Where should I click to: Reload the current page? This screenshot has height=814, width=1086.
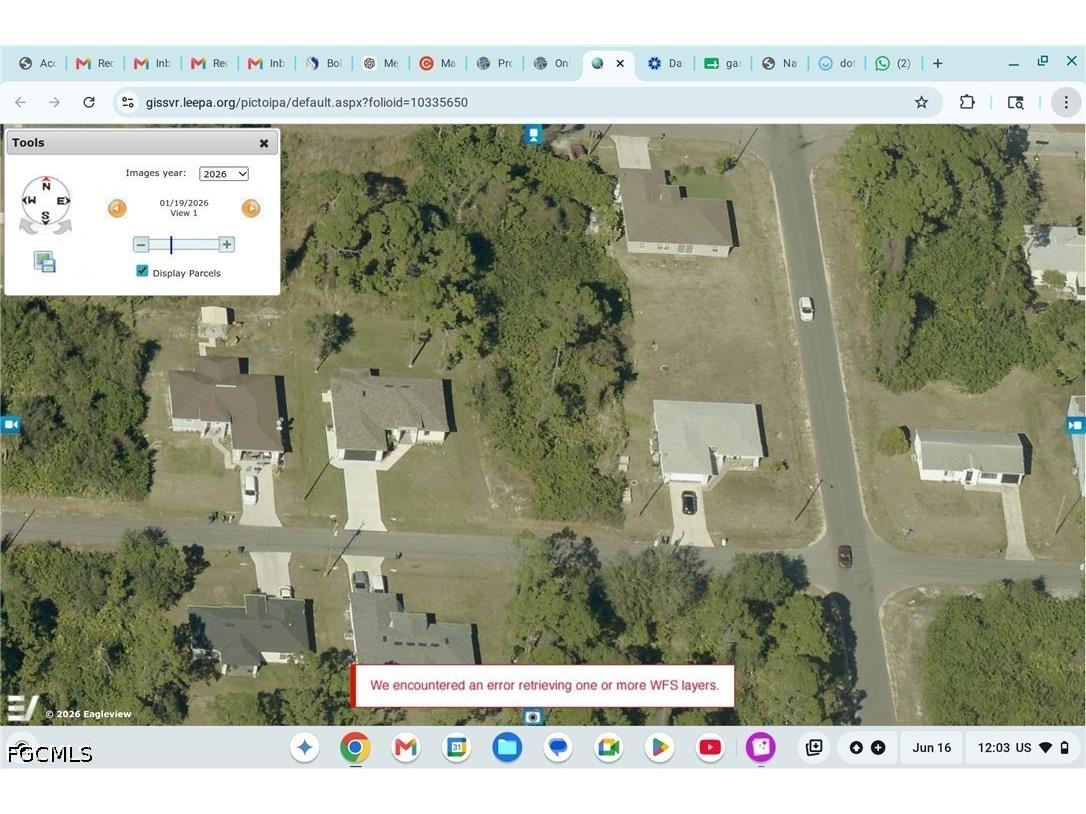point(89,103)
